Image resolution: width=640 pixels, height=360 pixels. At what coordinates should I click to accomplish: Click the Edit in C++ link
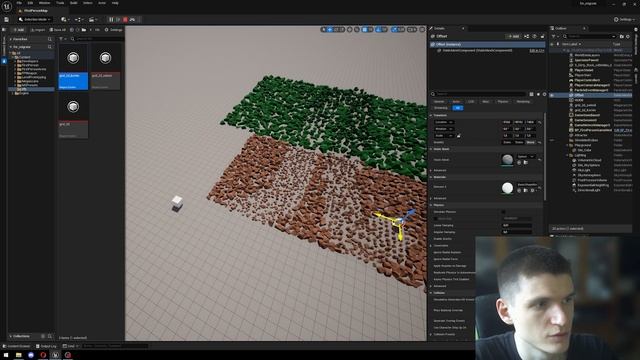pyautogui.click(x=537, y=51)
